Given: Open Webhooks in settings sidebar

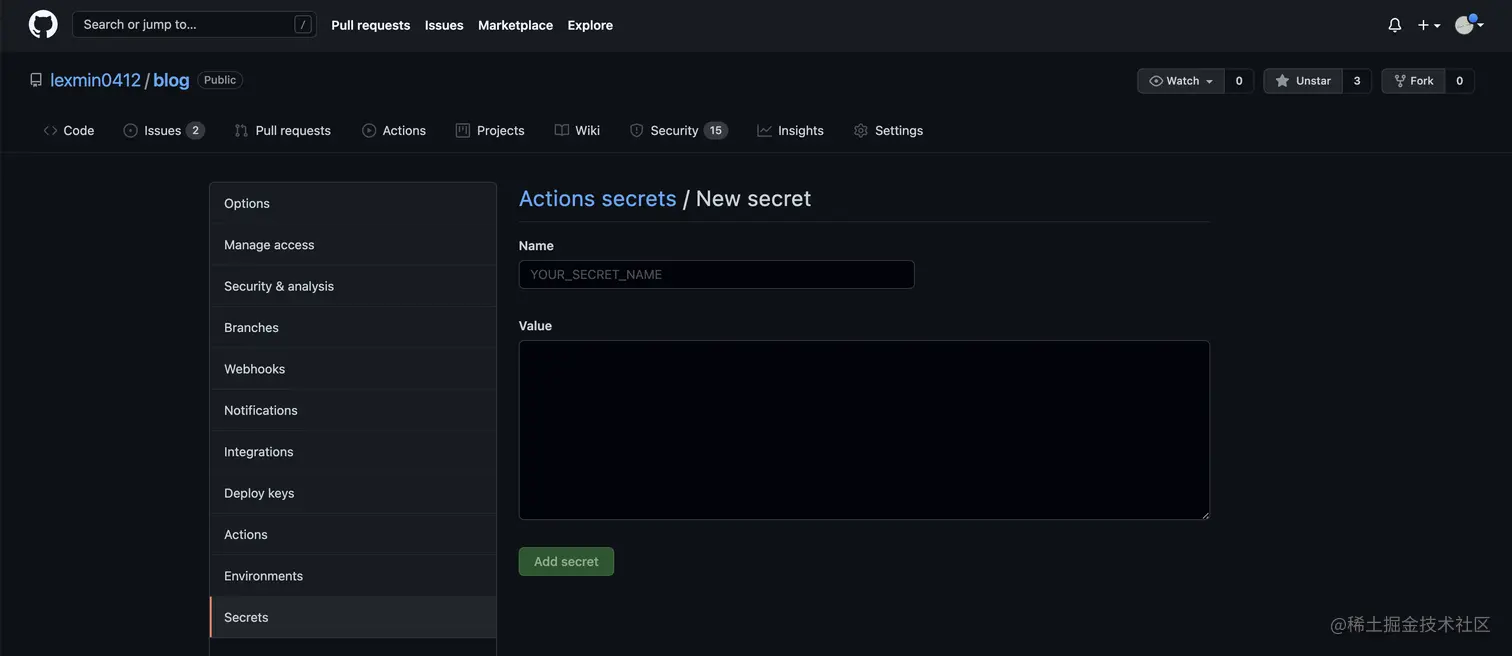Looking at the screenshot, I should point(353,369).
